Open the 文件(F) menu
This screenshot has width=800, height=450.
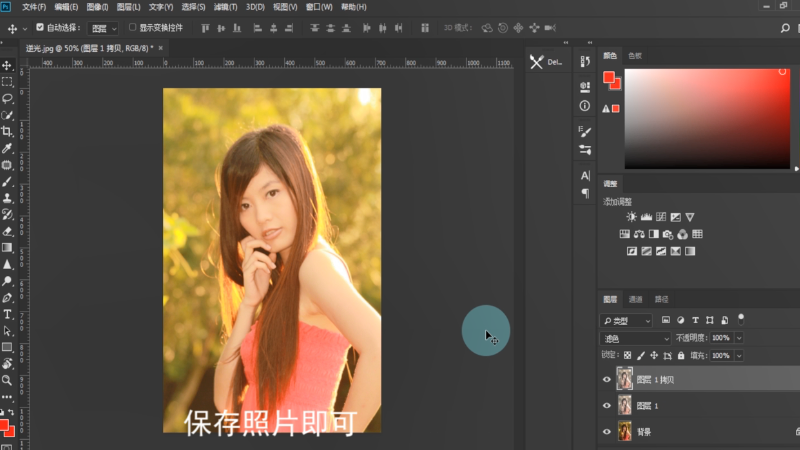click(34, 7)
